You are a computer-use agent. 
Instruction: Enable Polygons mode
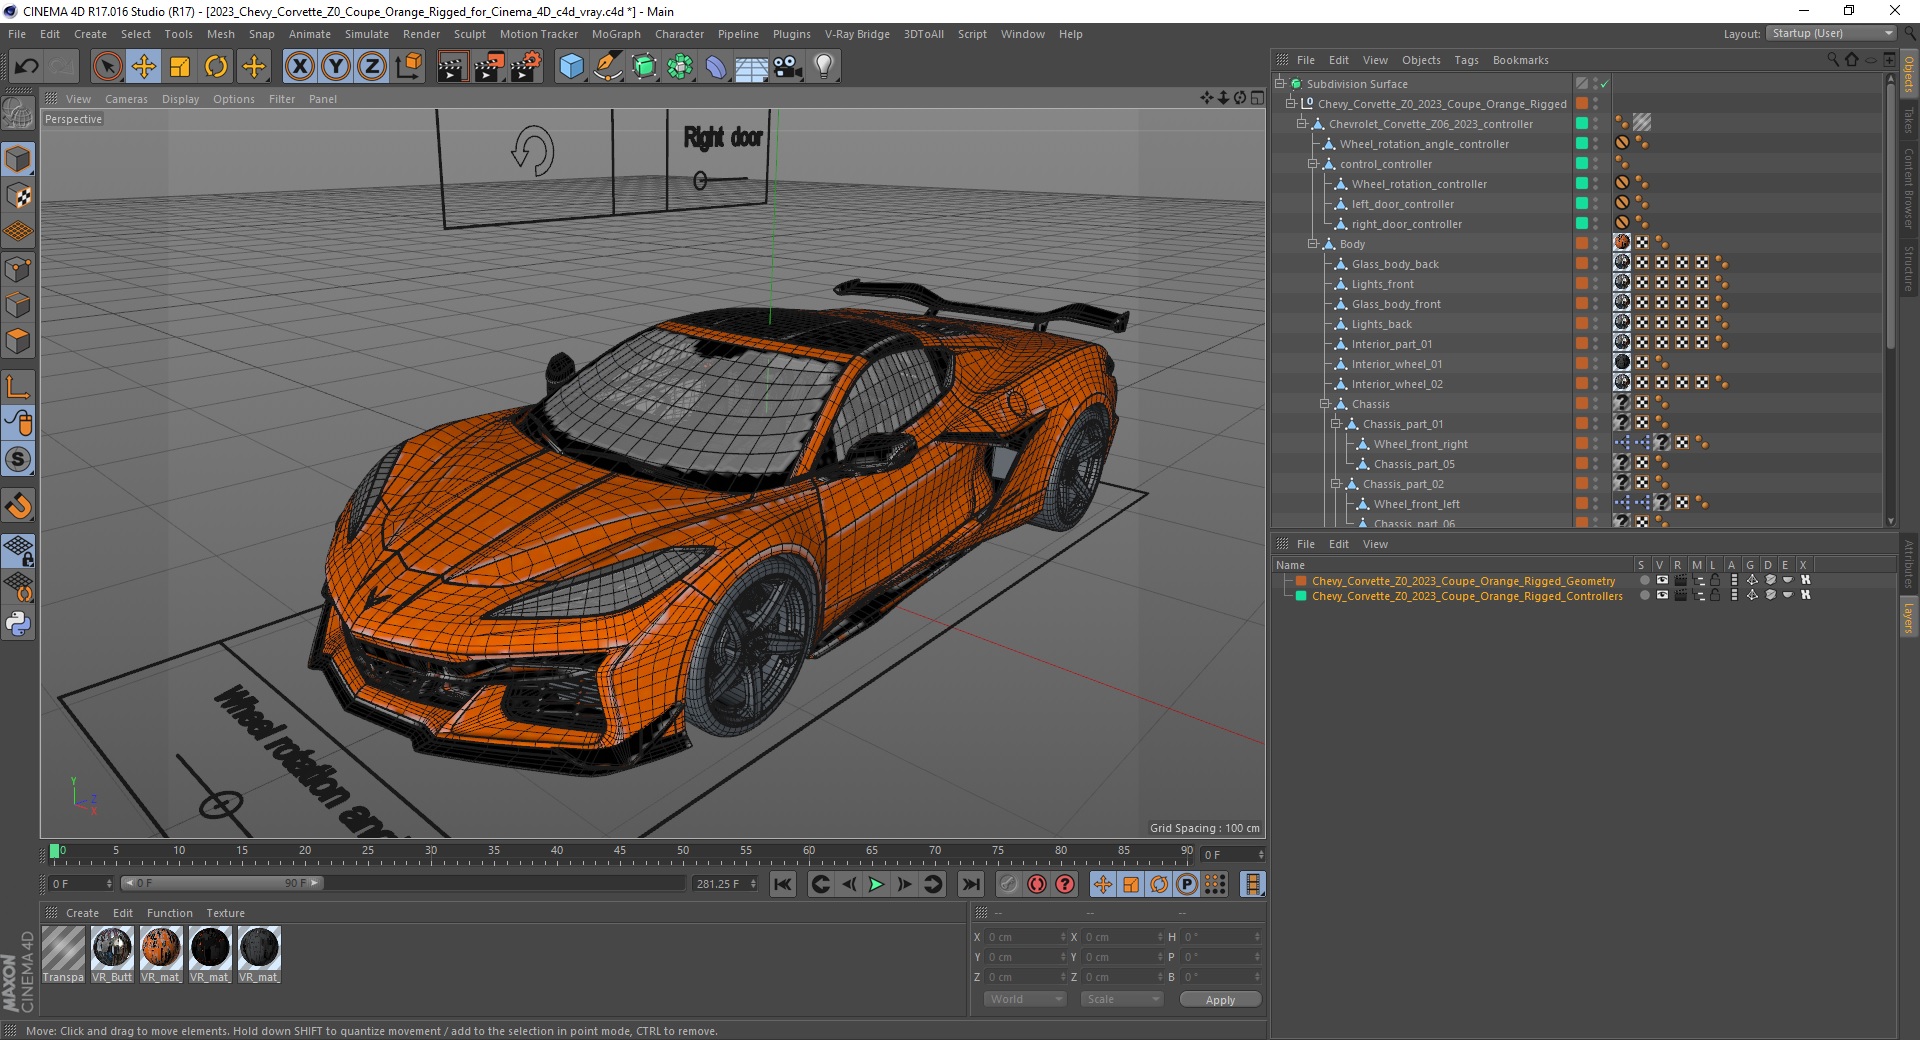click(18, 340)
